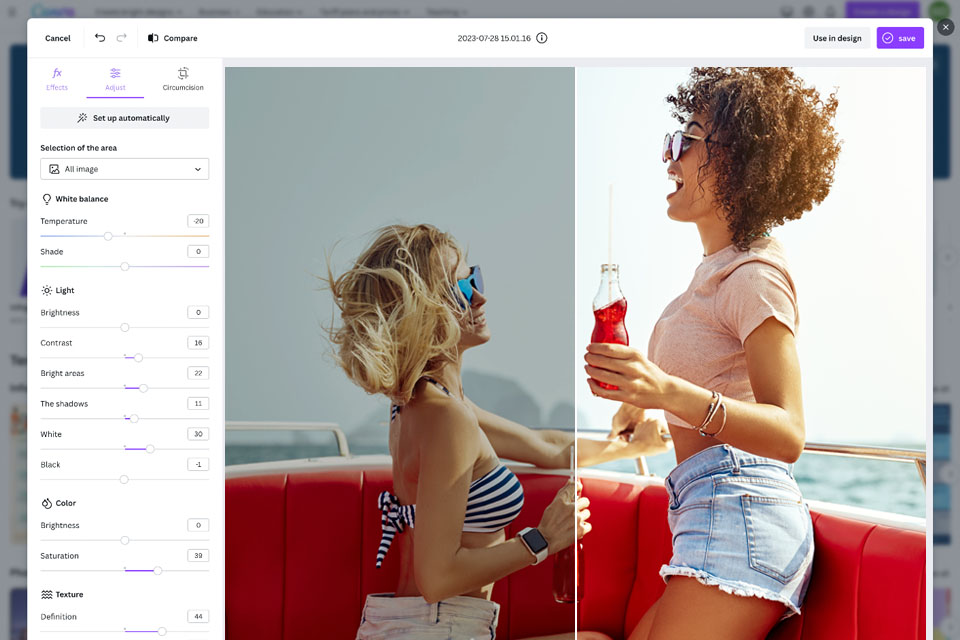Click the Temperature value field
This screenshot has height=640, width=960.
click(198, 221)
